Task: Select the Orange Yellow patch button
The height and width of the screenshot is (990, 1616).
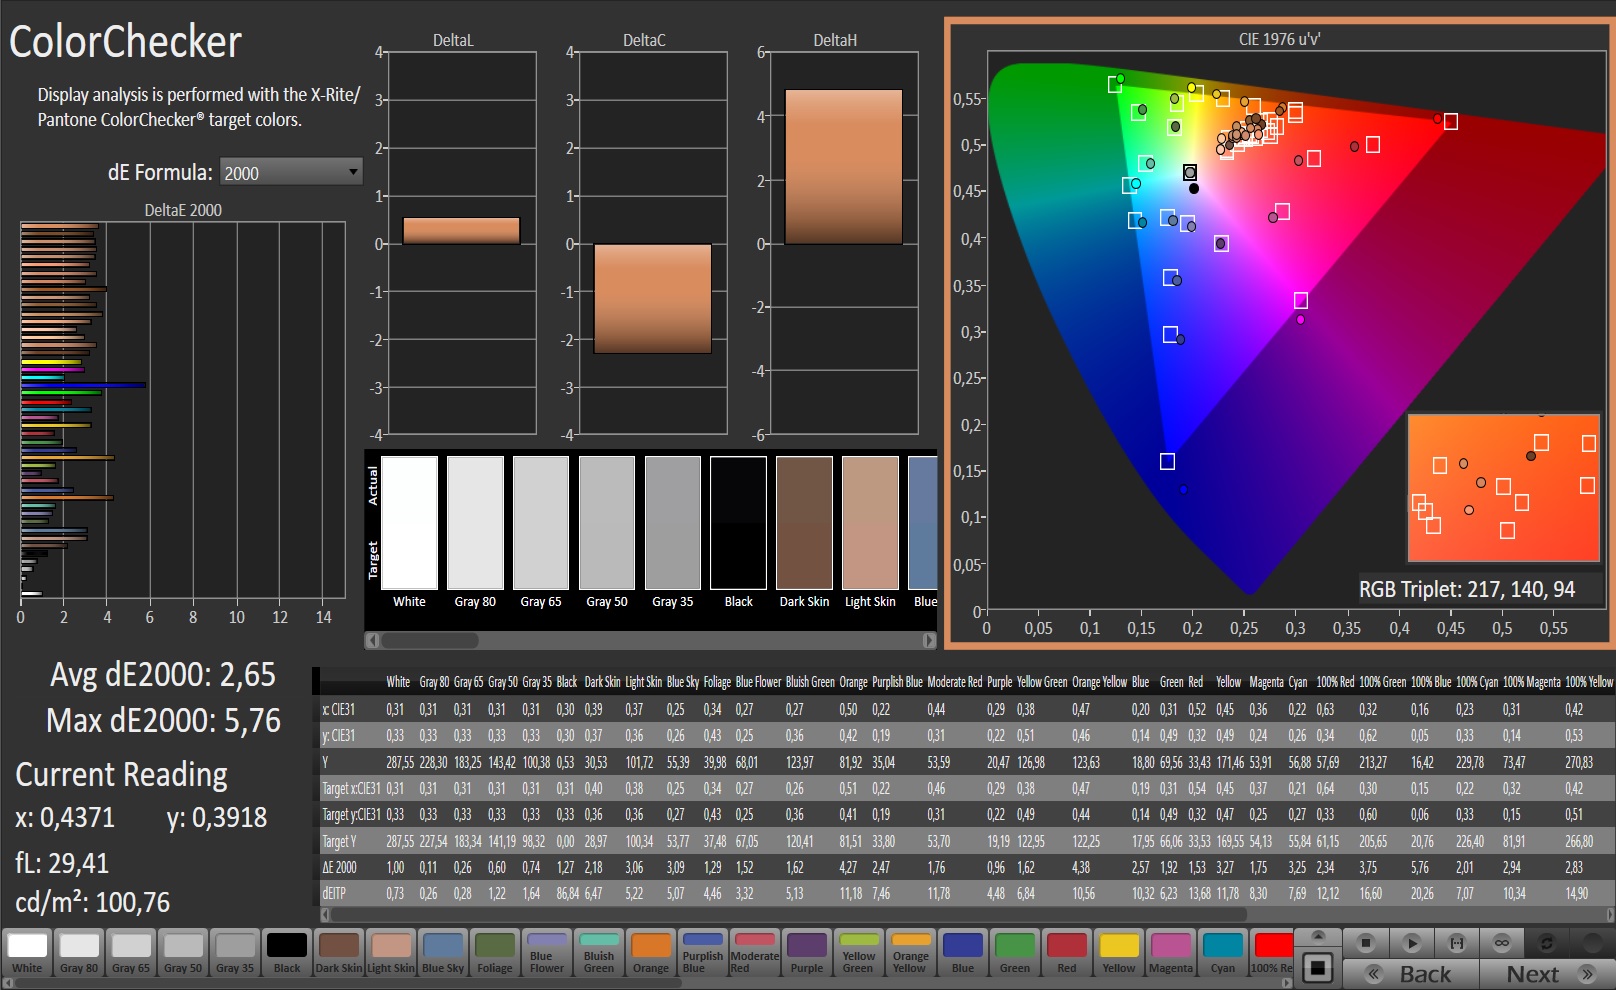Action: coord(911,953)
